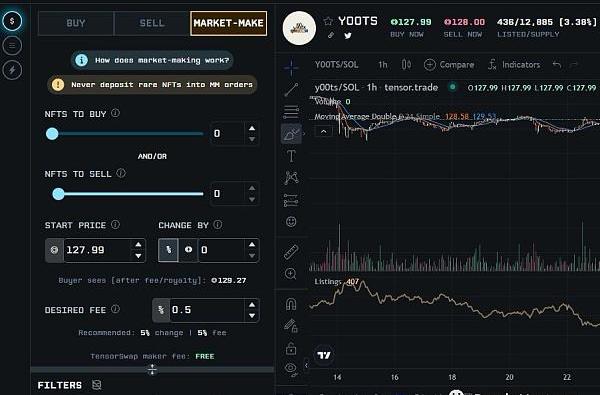This screenshot has width=600, height=395.
Task: Select the Text tool in chart toolbar
Action: click(x=291, y=156)
